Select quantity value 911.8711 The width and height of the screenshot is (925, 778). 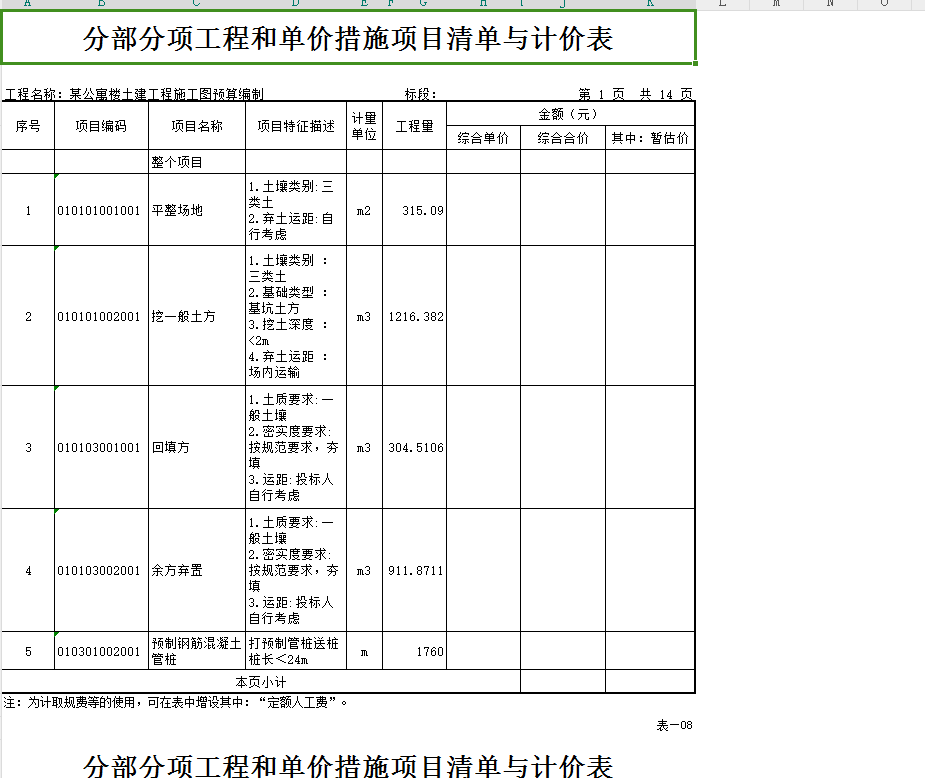[414, 570]
